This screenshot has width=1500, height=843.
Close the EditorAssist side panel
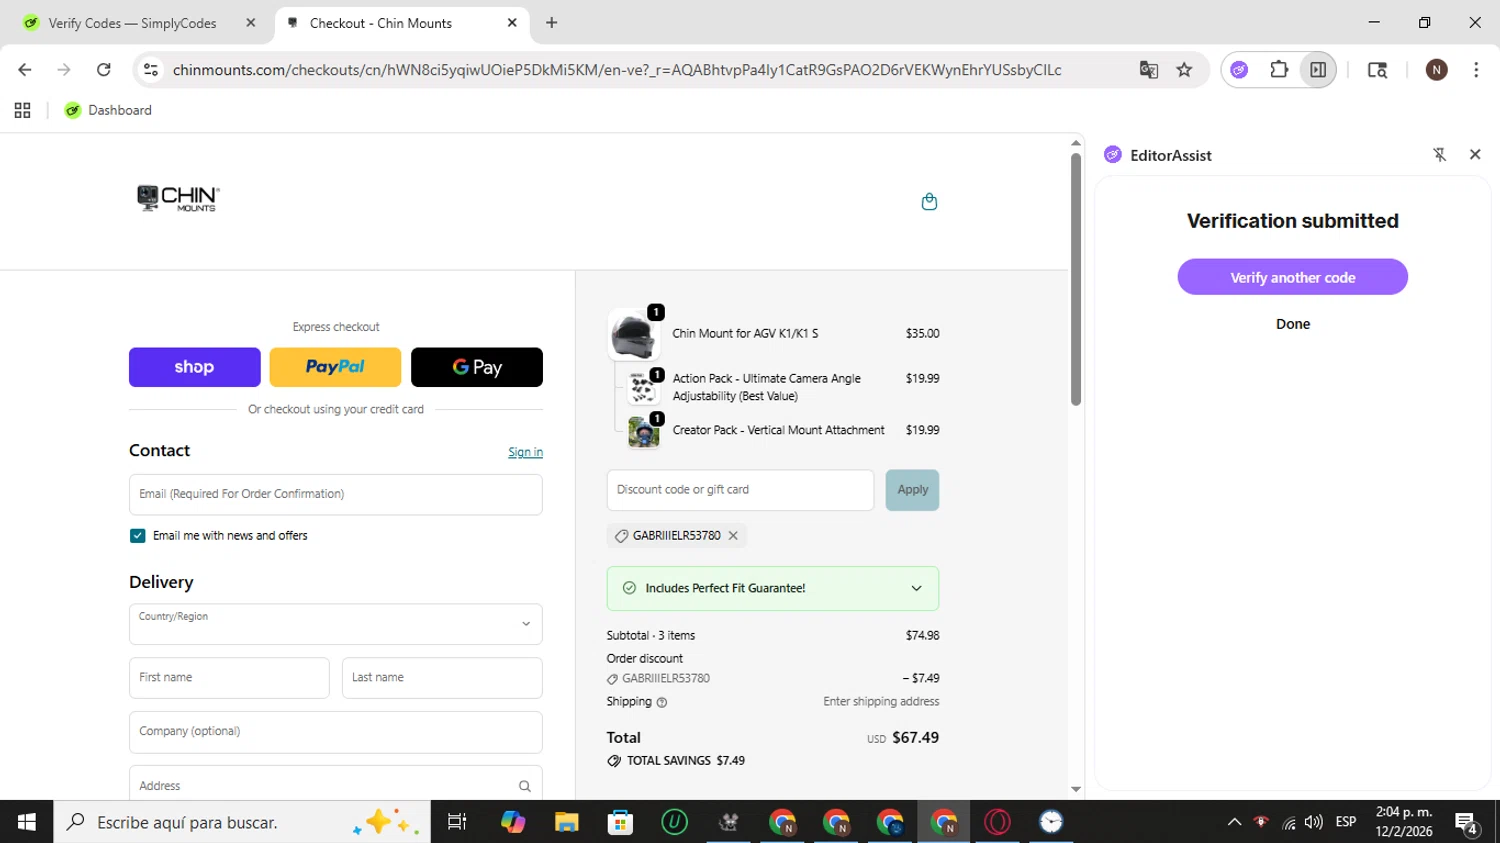[x=1475, y=154]
